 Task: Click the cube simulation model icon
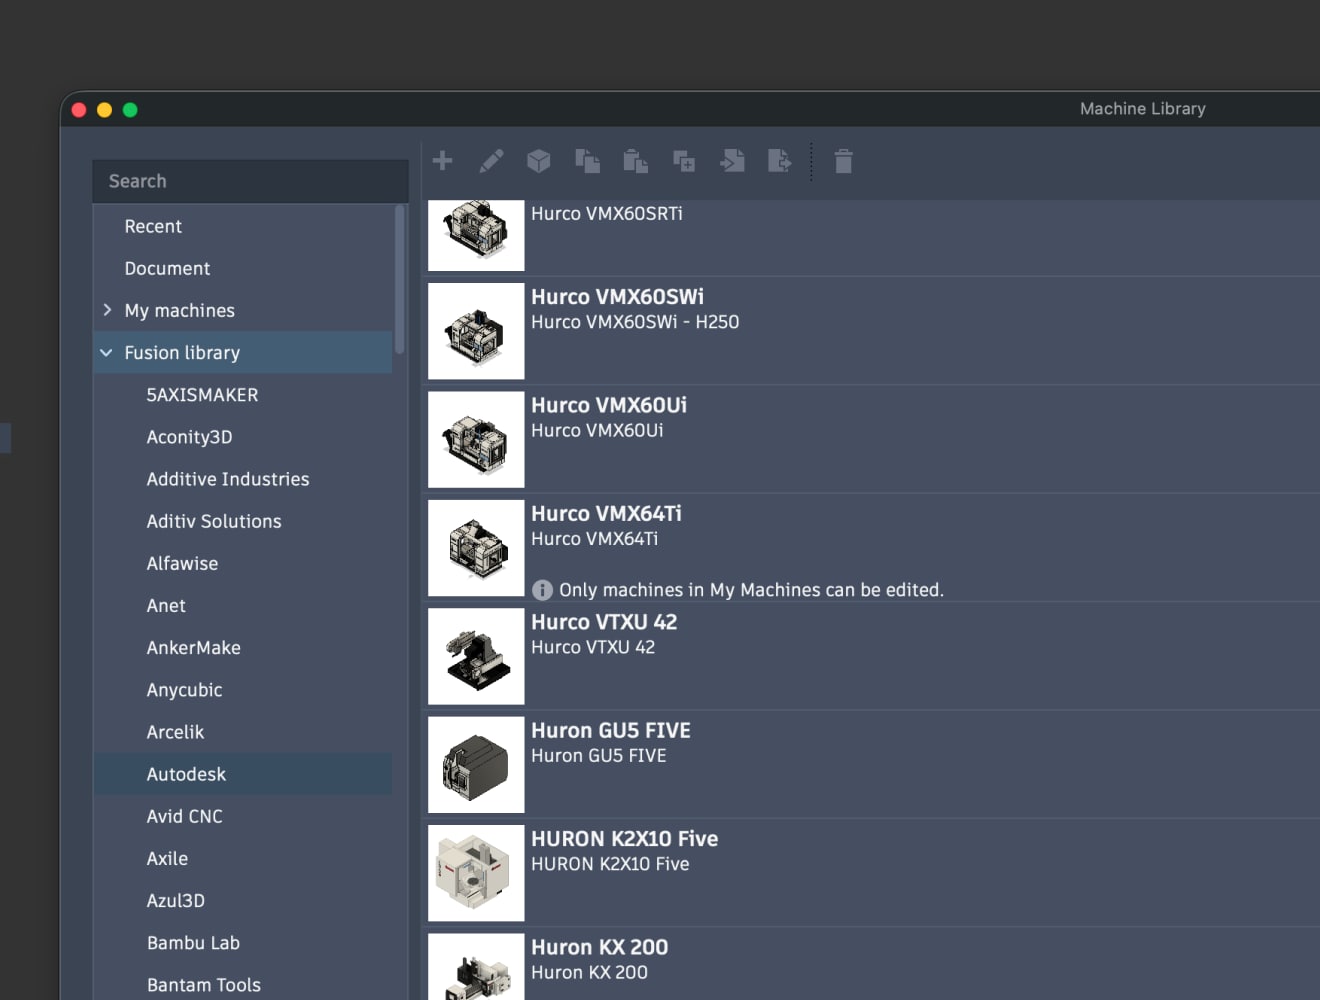tap(539, 160)
